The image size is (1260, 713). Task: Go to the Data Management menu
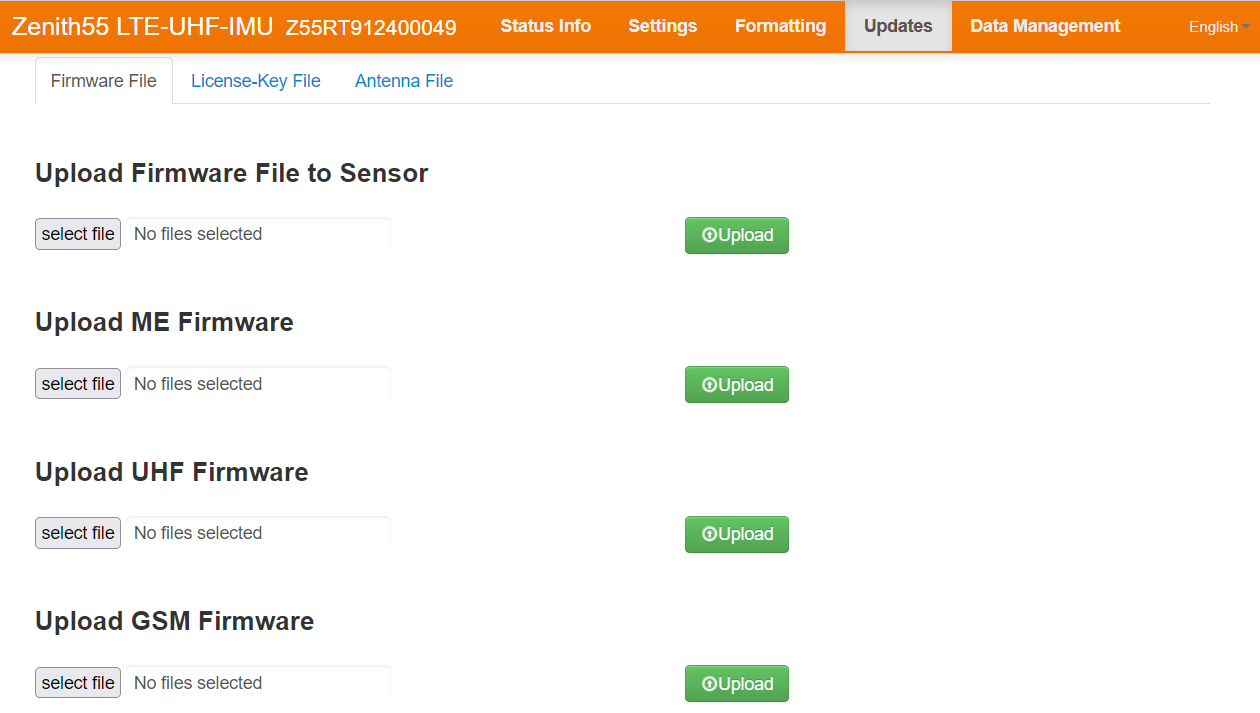click(x=1045, y=26)
